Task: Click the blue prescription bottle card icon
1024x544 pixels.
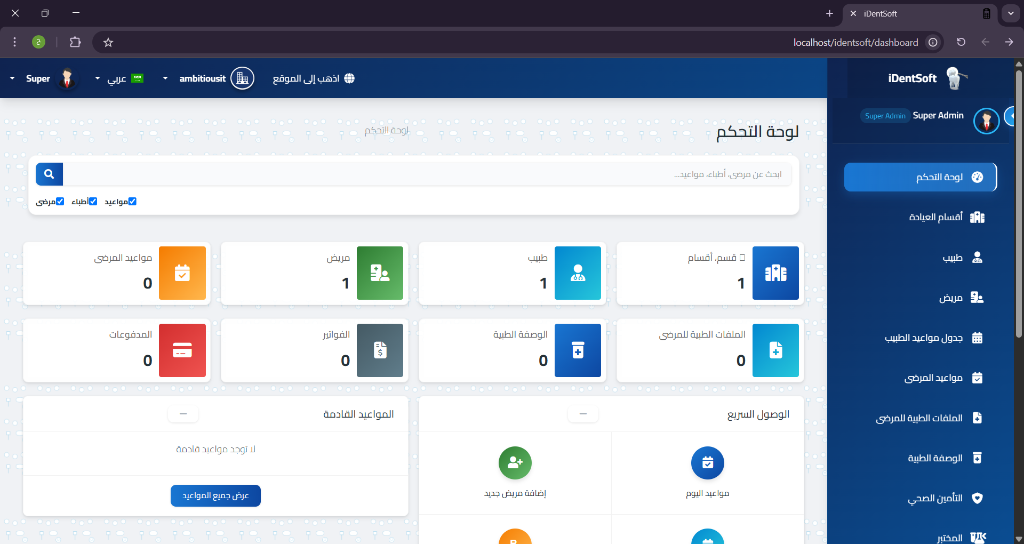Action: pos(578,351)
